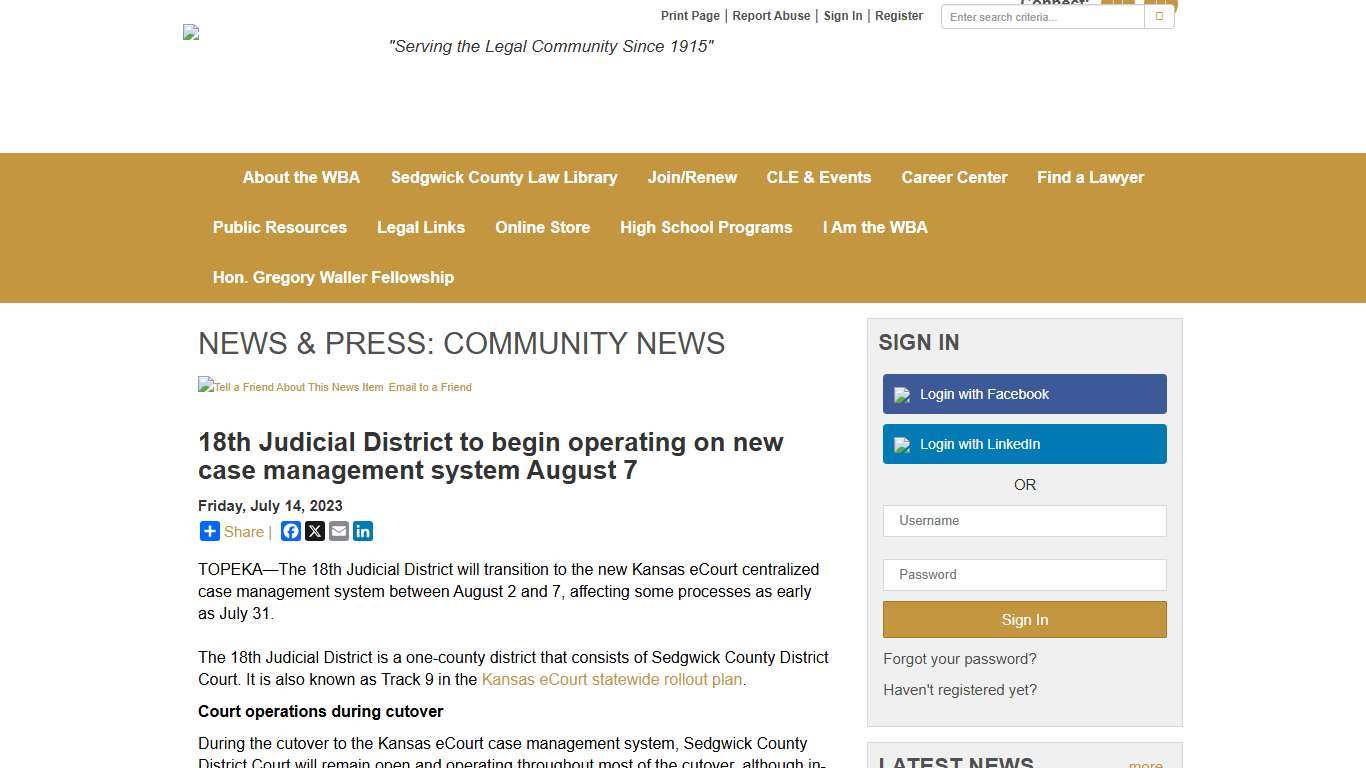
Task: Select Login with LinkedIn
Action: pos(1024,444)
